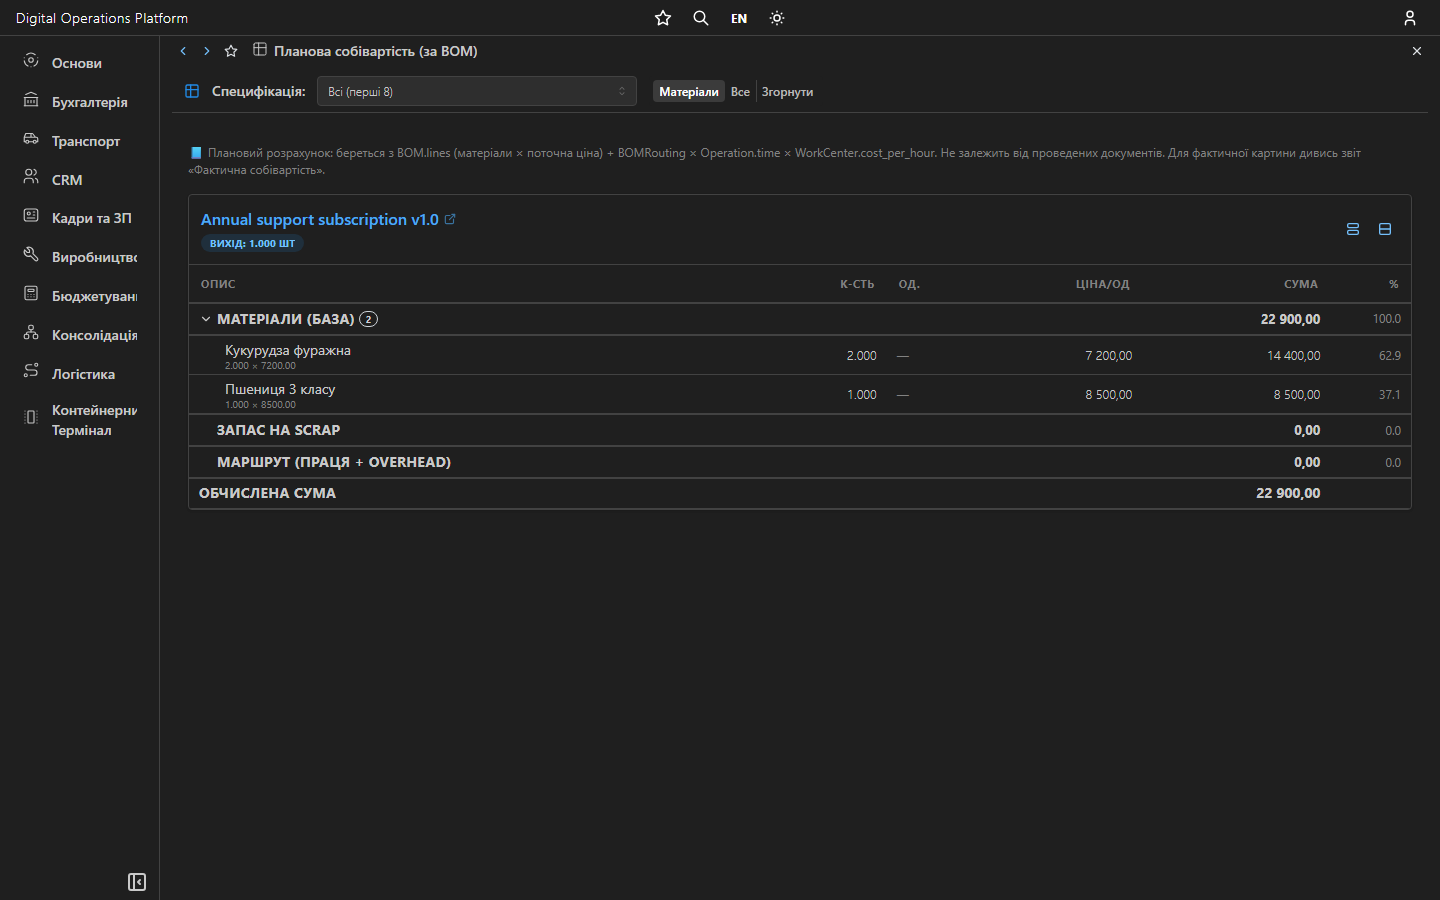The height and width of the screenshot is (900, 1440).
Task: Open the user profile icon
Action: coord(1410,18)
